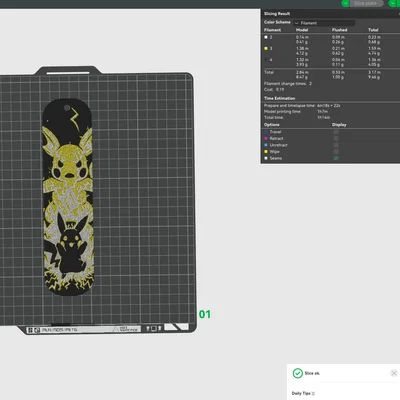Click the green Slice ok checkmark icon

(298, 373)
